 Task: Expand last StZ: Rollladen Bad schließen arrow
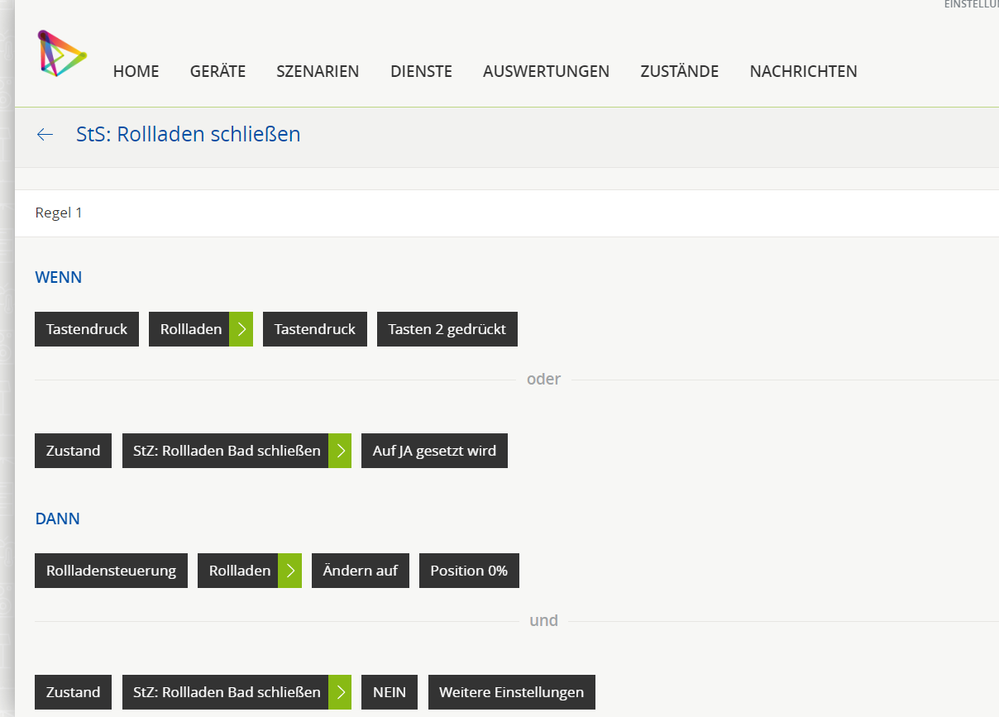click(340, 692)
